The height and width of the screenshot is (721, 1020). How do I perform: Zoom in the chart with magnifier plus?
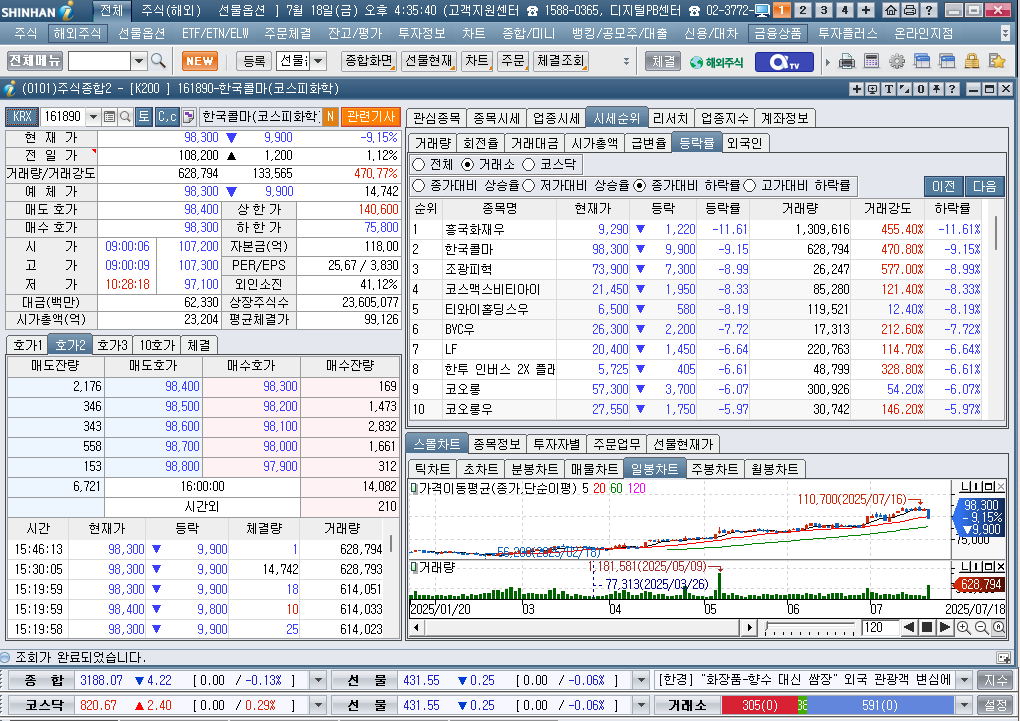coord(963,627)
